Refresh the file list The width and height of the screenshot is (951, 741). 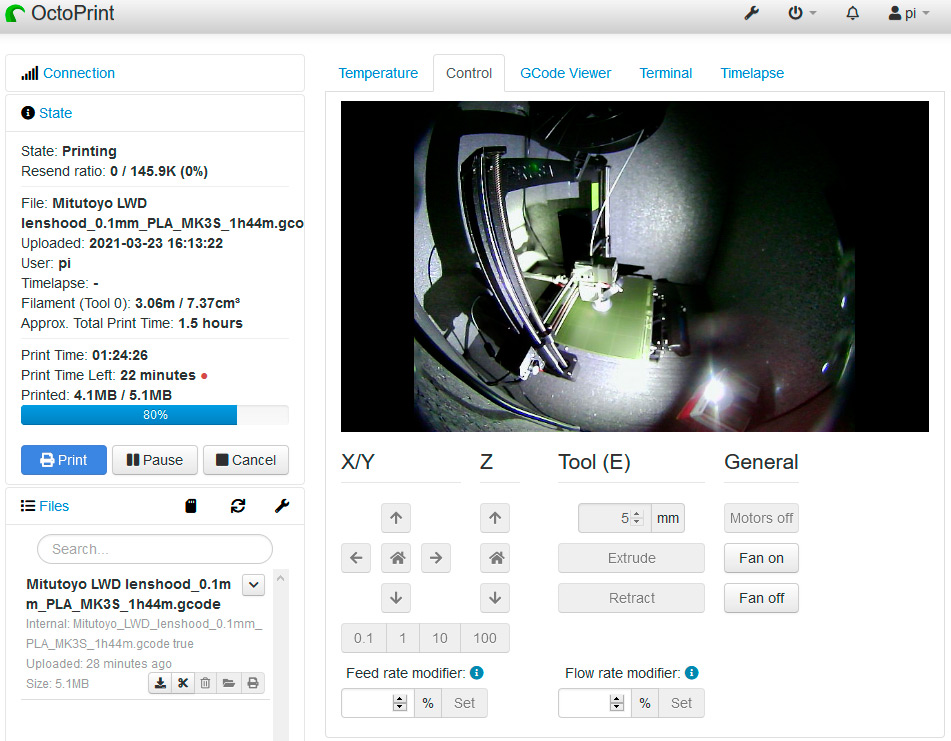(x=238, y=506)
